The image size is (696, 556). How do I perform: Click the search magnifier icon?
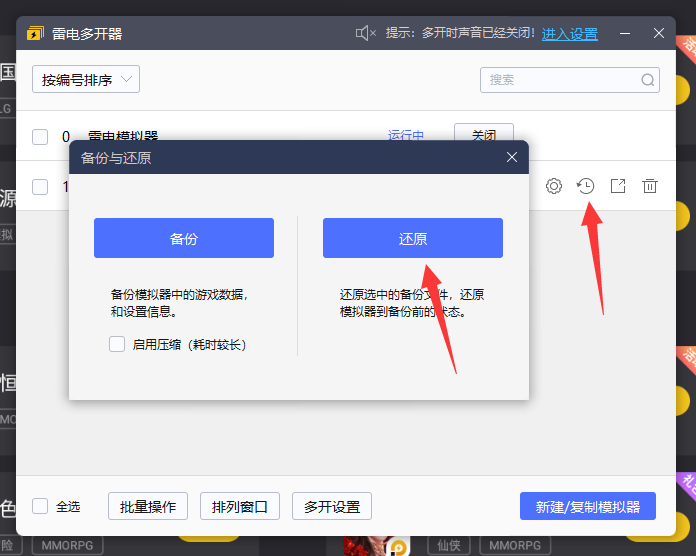[x=648, y=80]
